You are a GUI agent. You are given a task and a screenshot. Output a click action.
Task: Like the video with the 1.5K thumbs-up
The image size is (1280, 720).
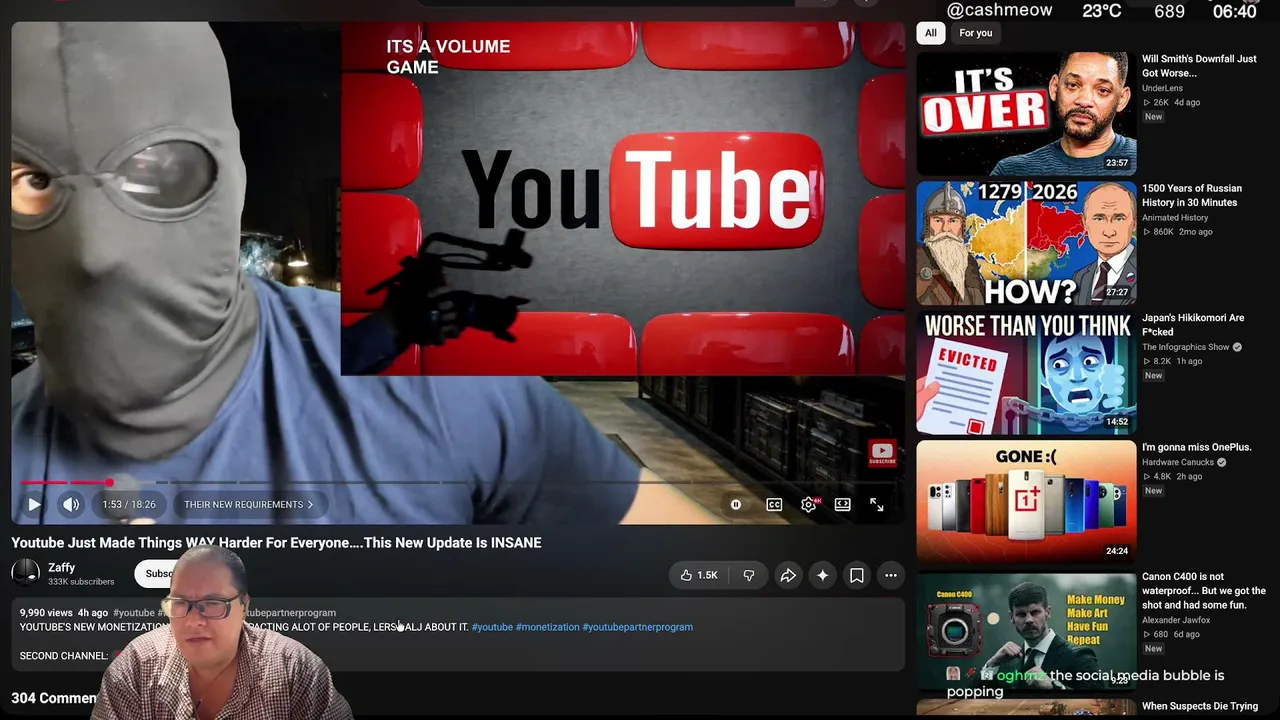coord(699,575)
